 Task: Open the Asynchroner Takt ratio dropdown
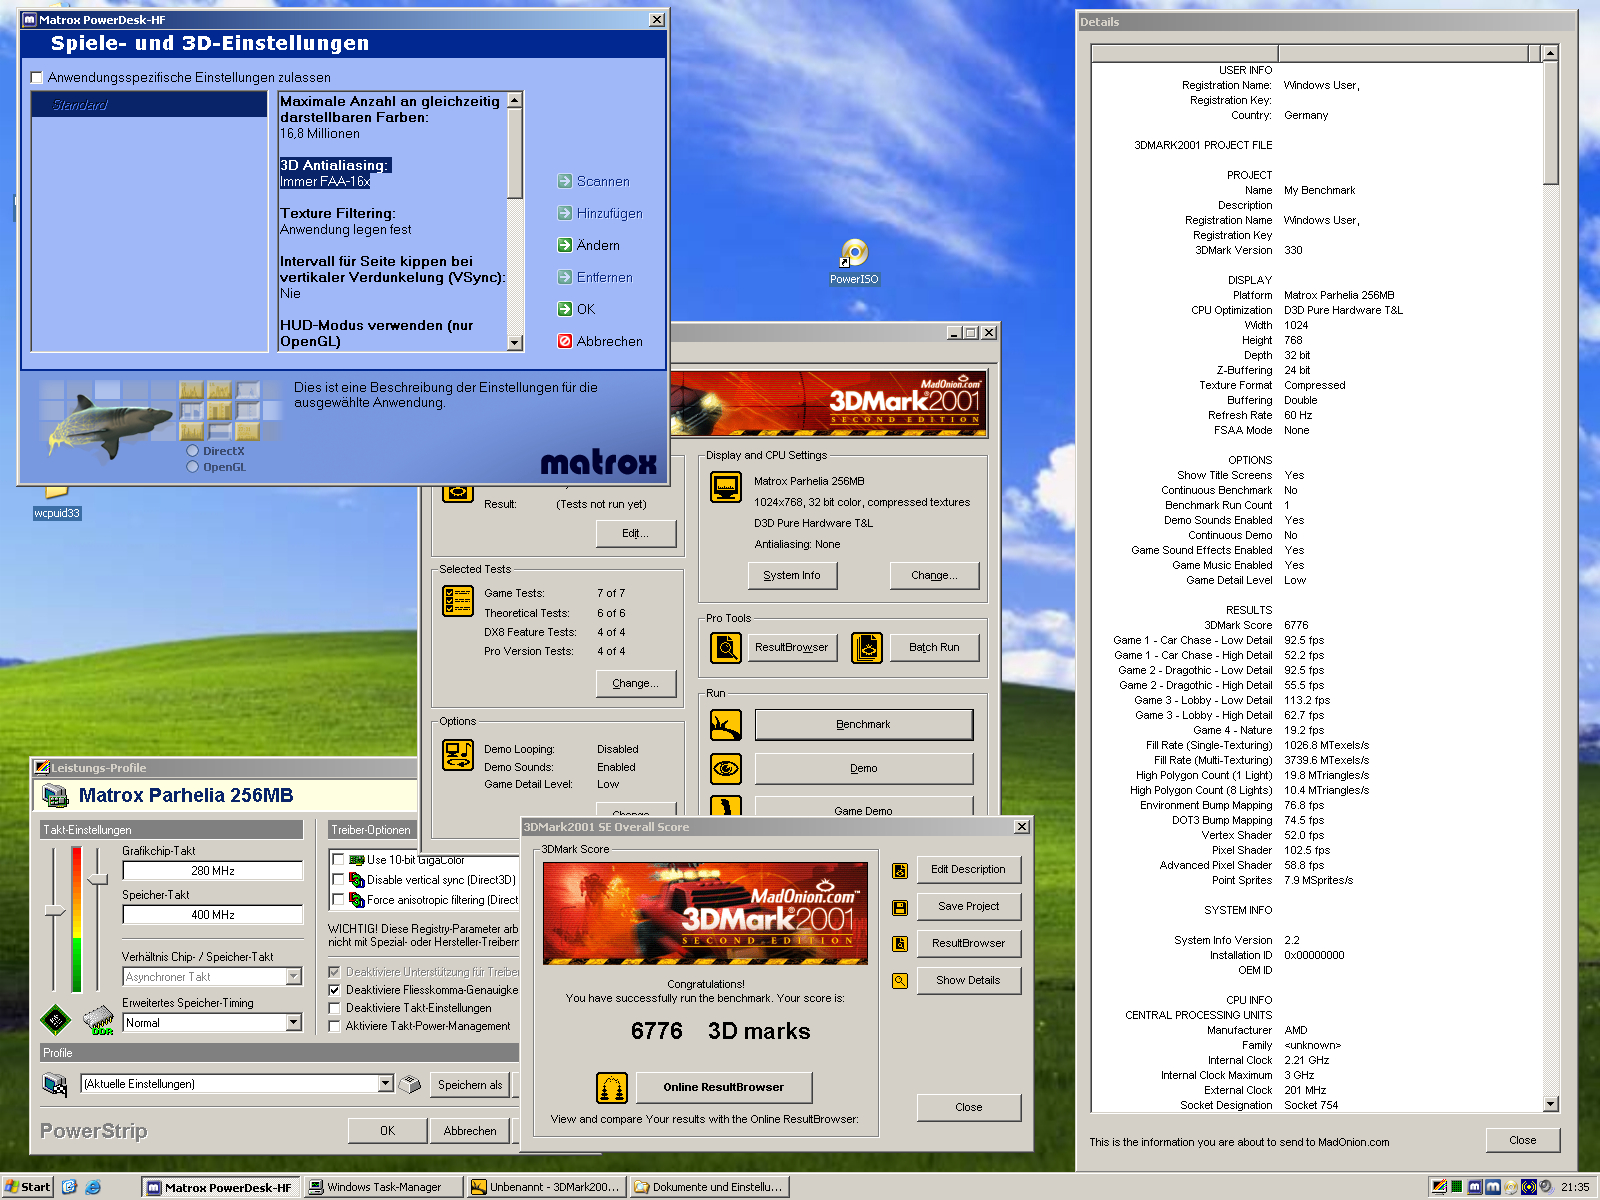coord(294,977)
